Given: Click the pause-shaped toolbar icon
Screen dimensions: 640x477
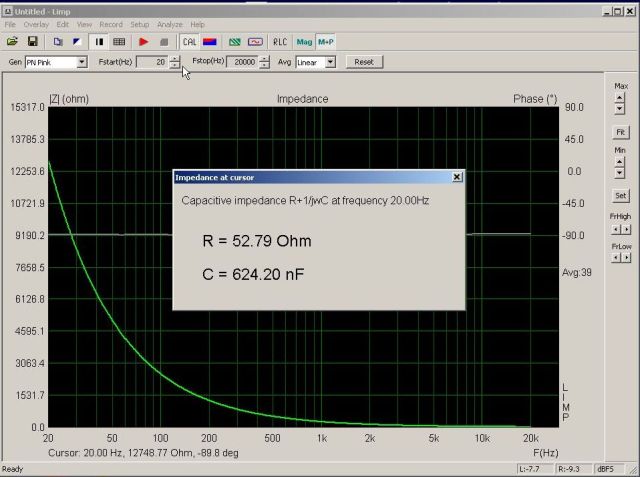Looking at the screenshot, I should (x=99, y=42).
